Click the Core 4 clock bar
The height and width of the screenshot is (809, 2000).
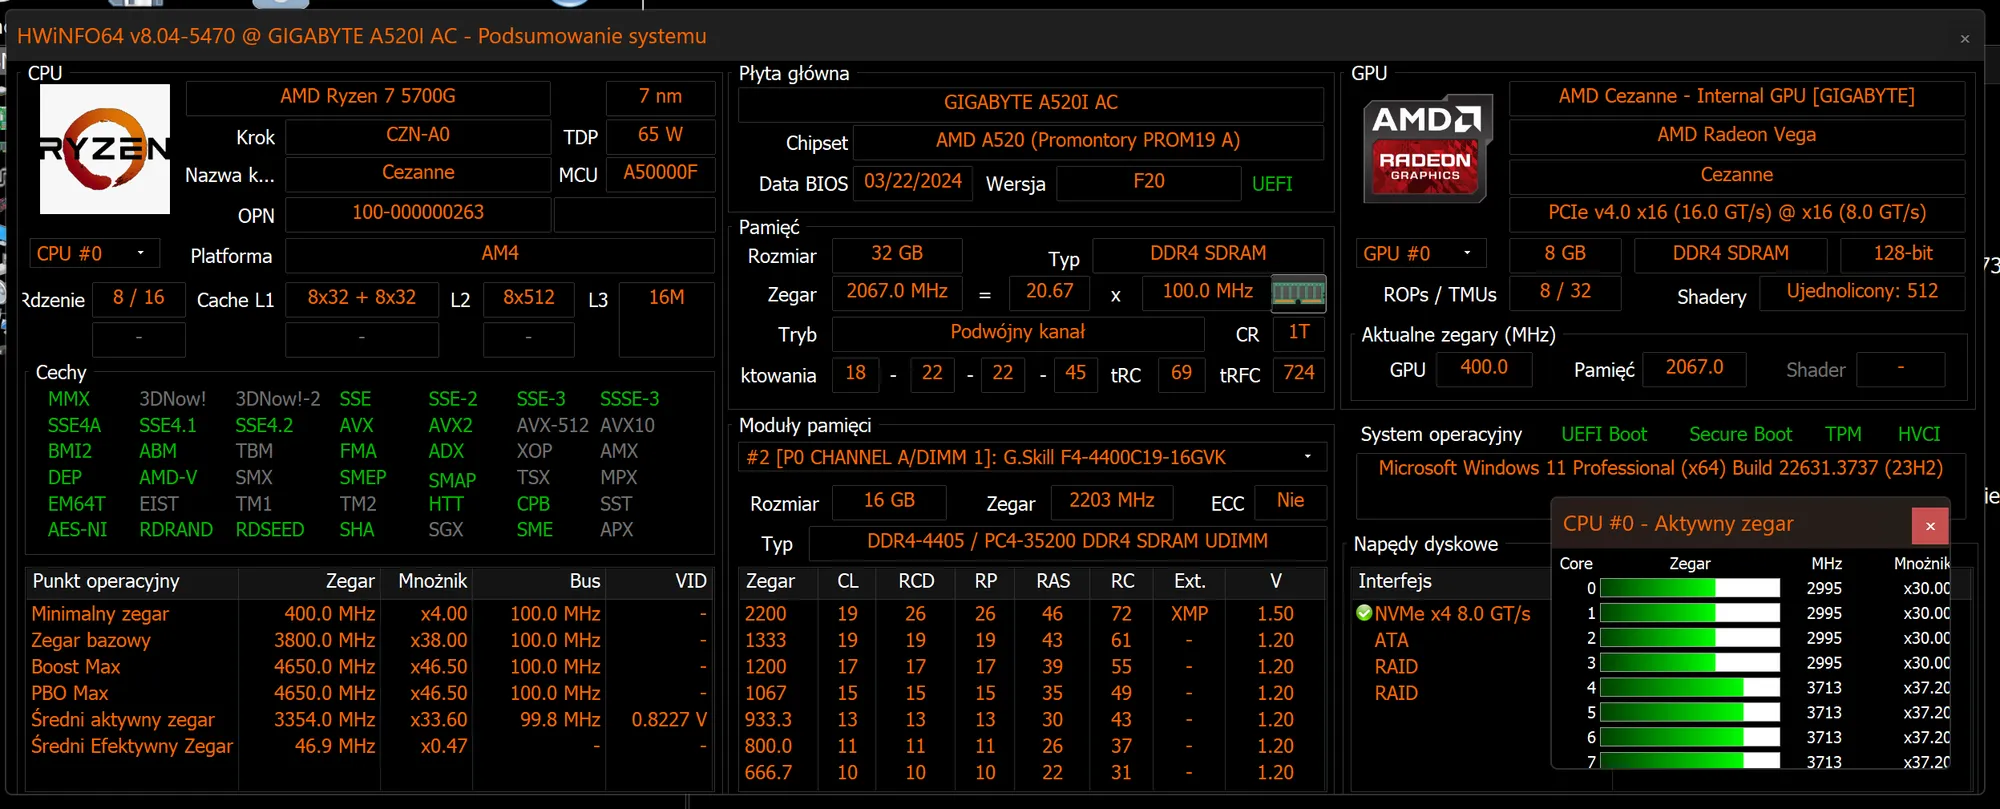point(1690,687)
